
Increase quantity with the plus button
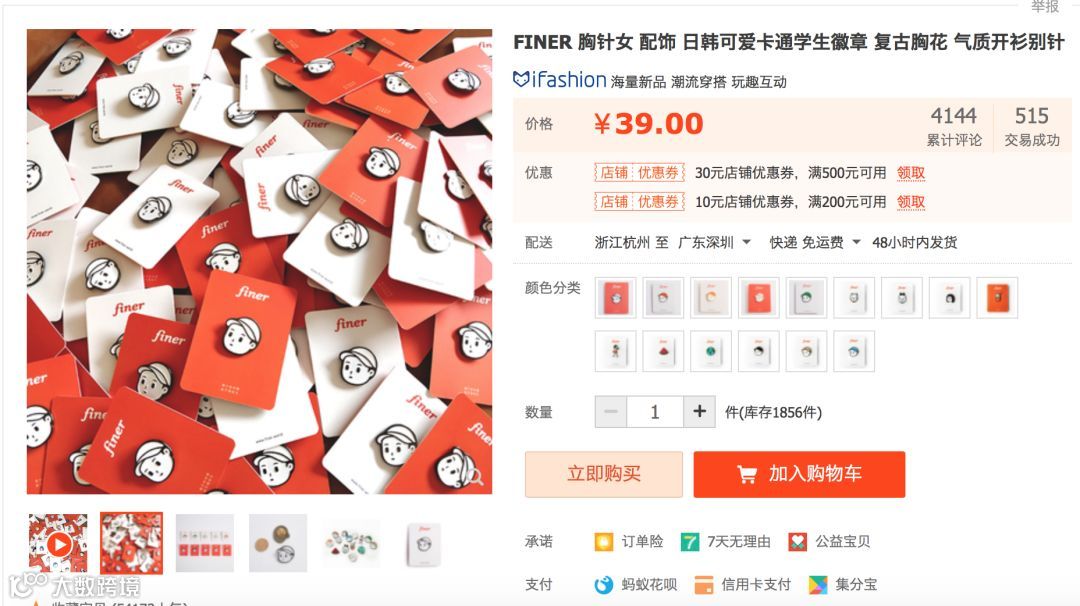[x=699, y=412]
